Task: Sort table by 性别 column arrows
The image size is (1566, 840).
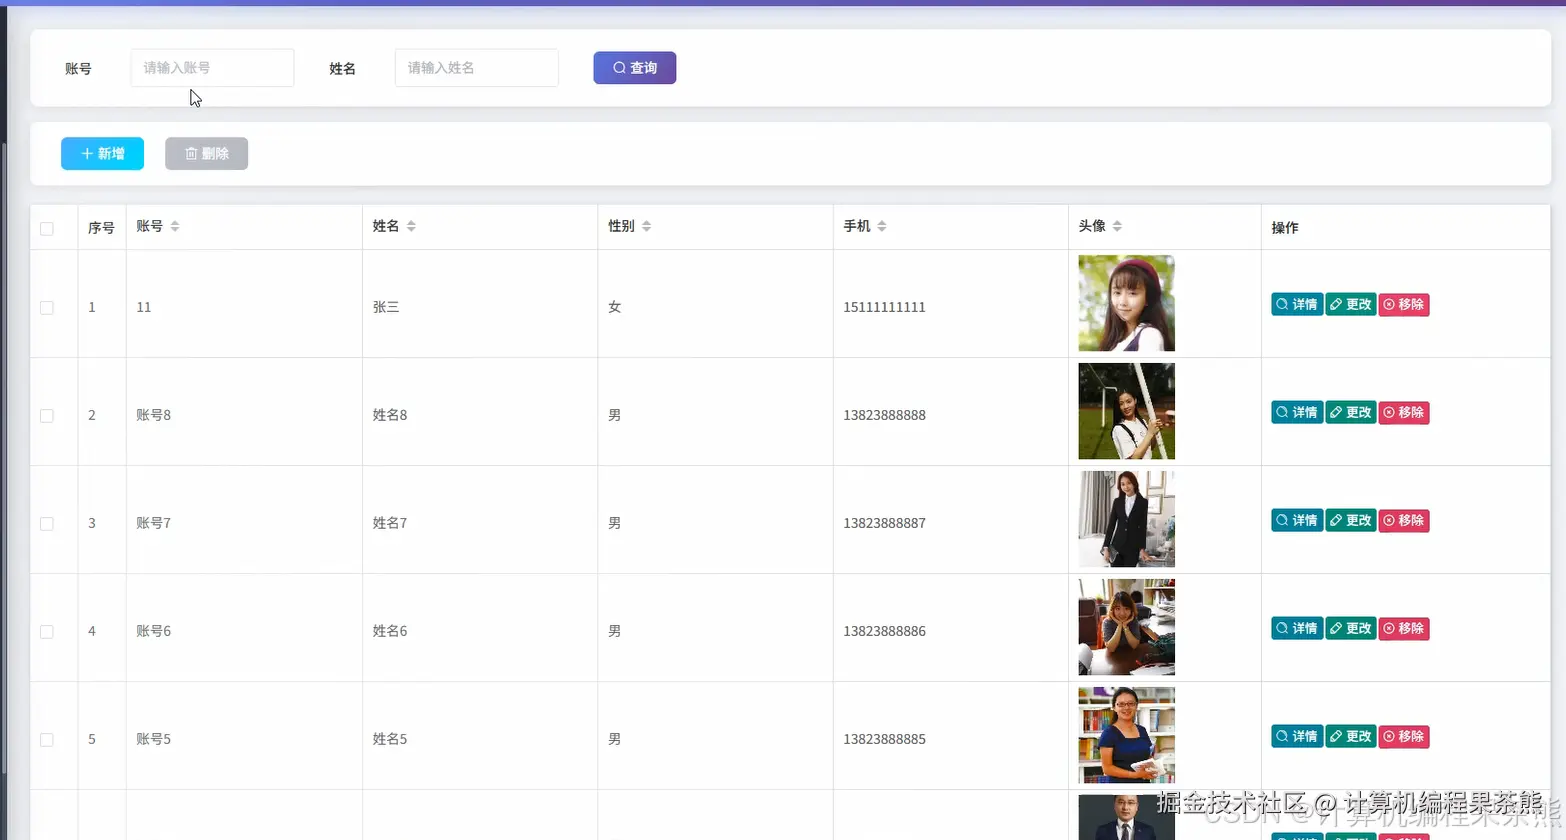Action: click(x=647, y=226)
